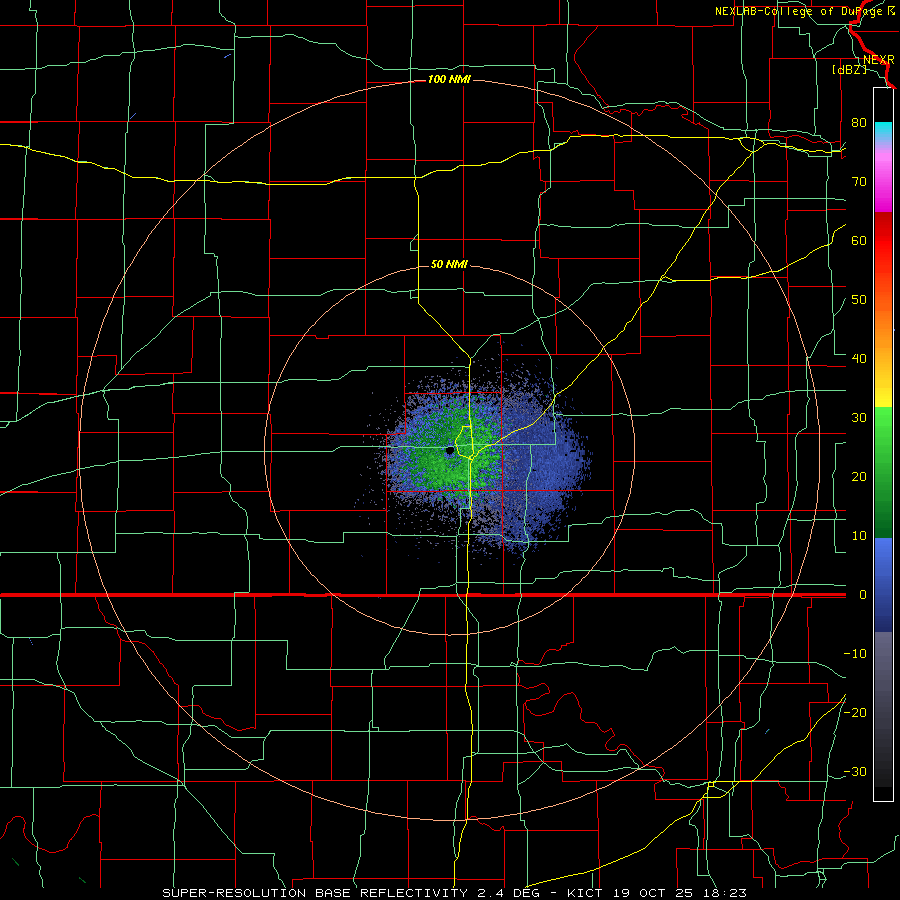Screen dimensions: 900x900
Task: Click the 50 value on dBZ scale
Action: 859,300
